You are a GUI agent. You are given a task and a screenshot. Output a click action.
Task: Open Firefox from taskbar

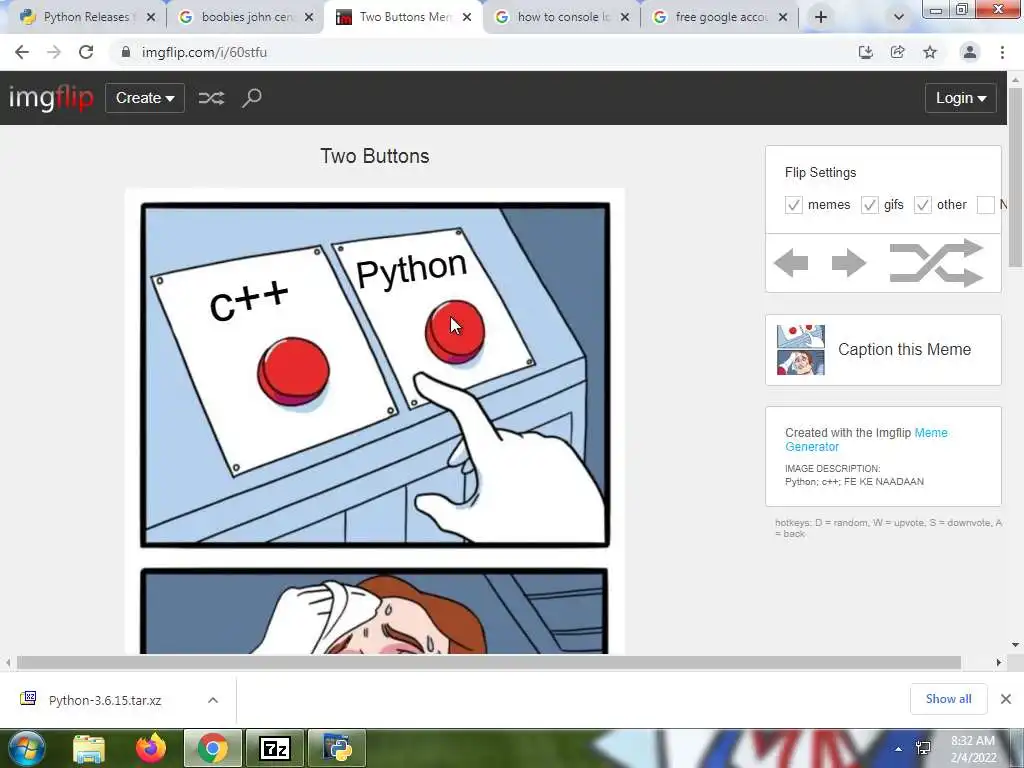151,748
